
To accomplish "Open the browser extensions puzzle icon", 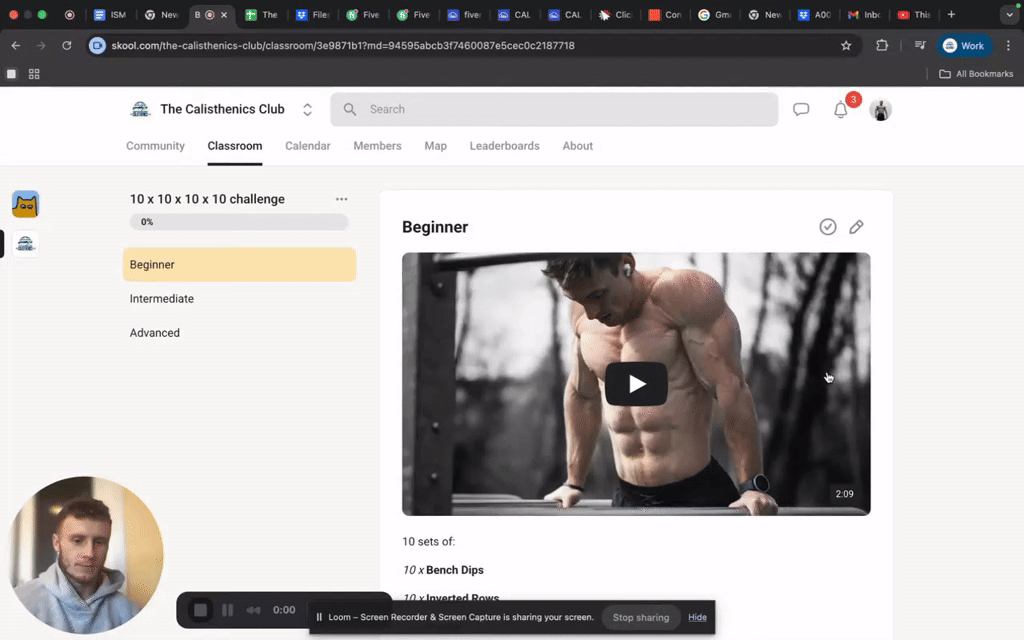I will (882, 46).
